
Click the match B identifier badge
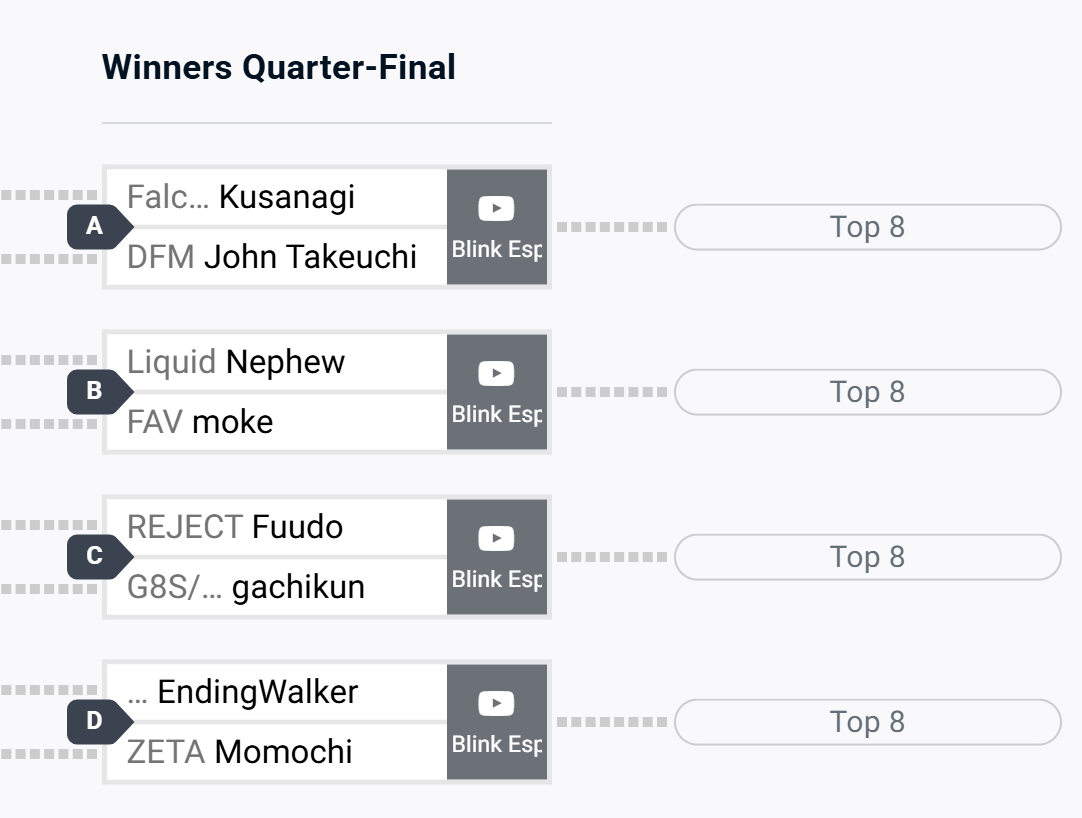pos(99,391)
